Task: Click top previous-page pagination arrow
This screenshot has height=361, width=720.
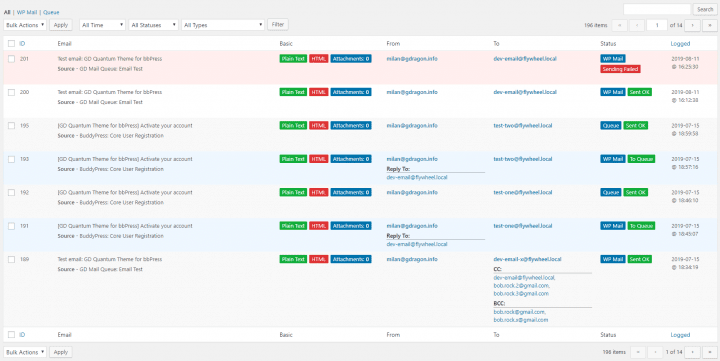Action: [x=637, y=25]
